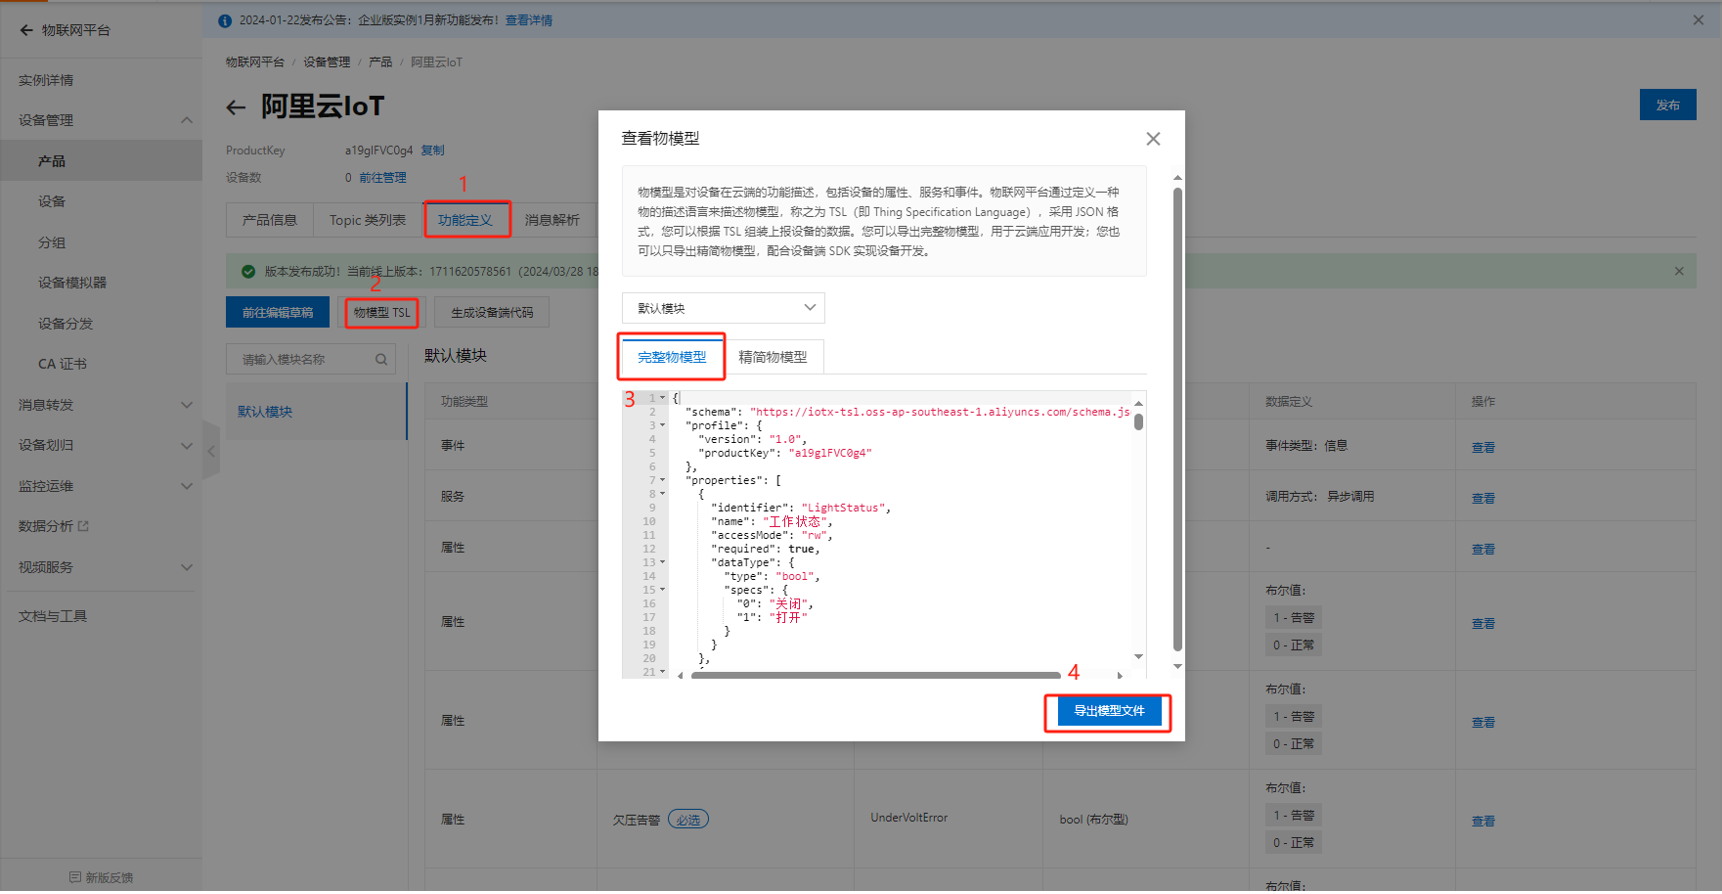
Task: Click the ProductKey value a19glFVC0g4
Action: 379,150
